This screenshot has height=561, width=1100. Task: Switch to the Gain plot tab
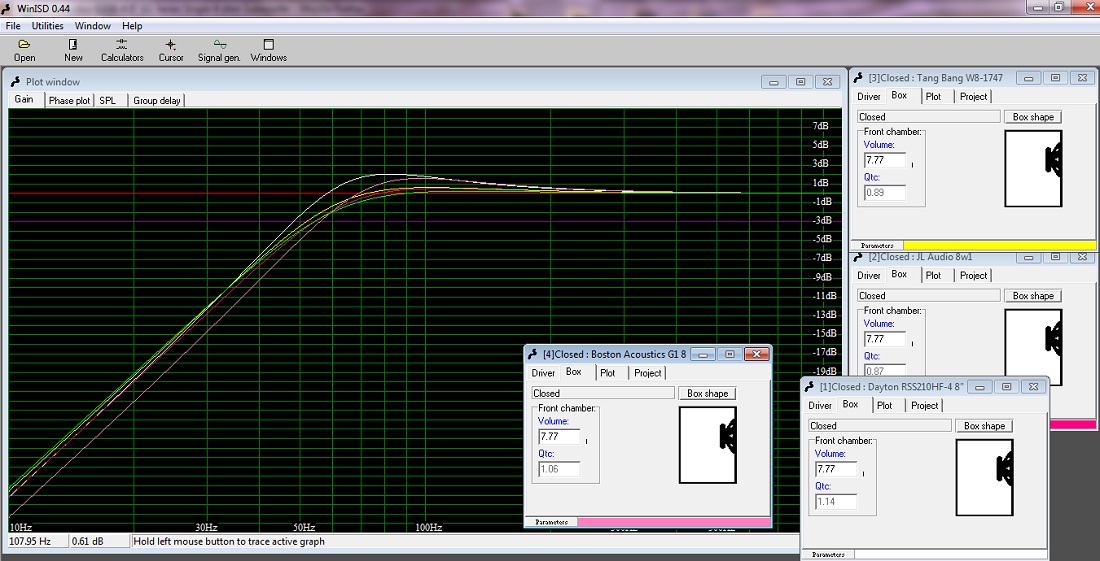25,100
